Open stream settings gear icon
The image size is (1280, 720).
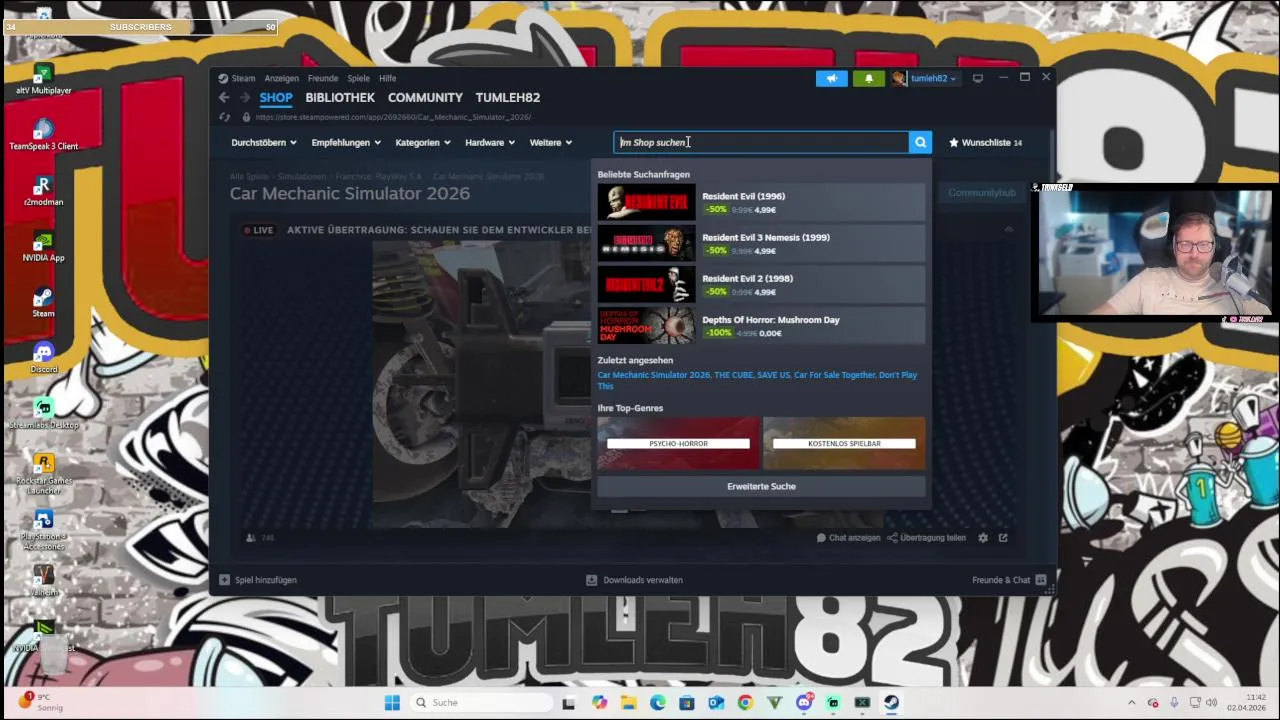(x=983, y=538)
